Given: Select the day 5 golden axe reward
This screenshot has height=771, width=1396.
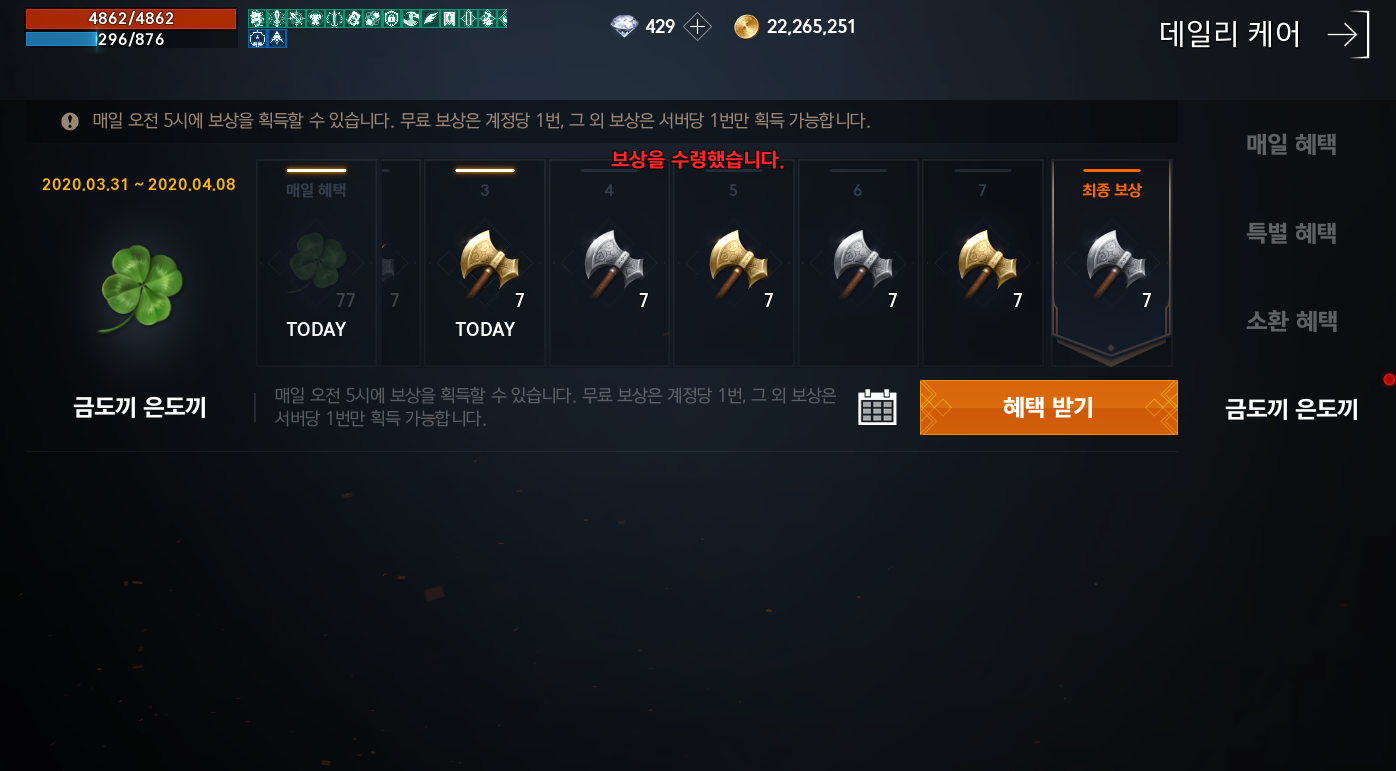Looking at the screenshot, I should (x=733, y=263).
